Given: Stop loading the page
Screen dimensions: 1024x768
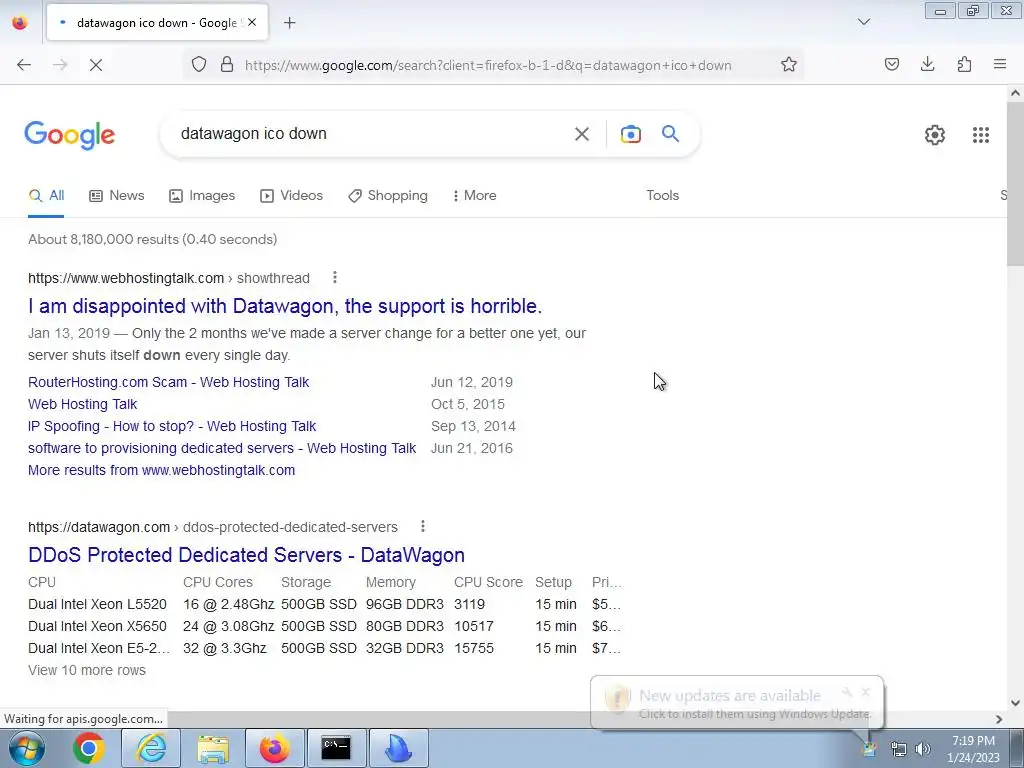Looking at the screenshot, I should (95, 65).
